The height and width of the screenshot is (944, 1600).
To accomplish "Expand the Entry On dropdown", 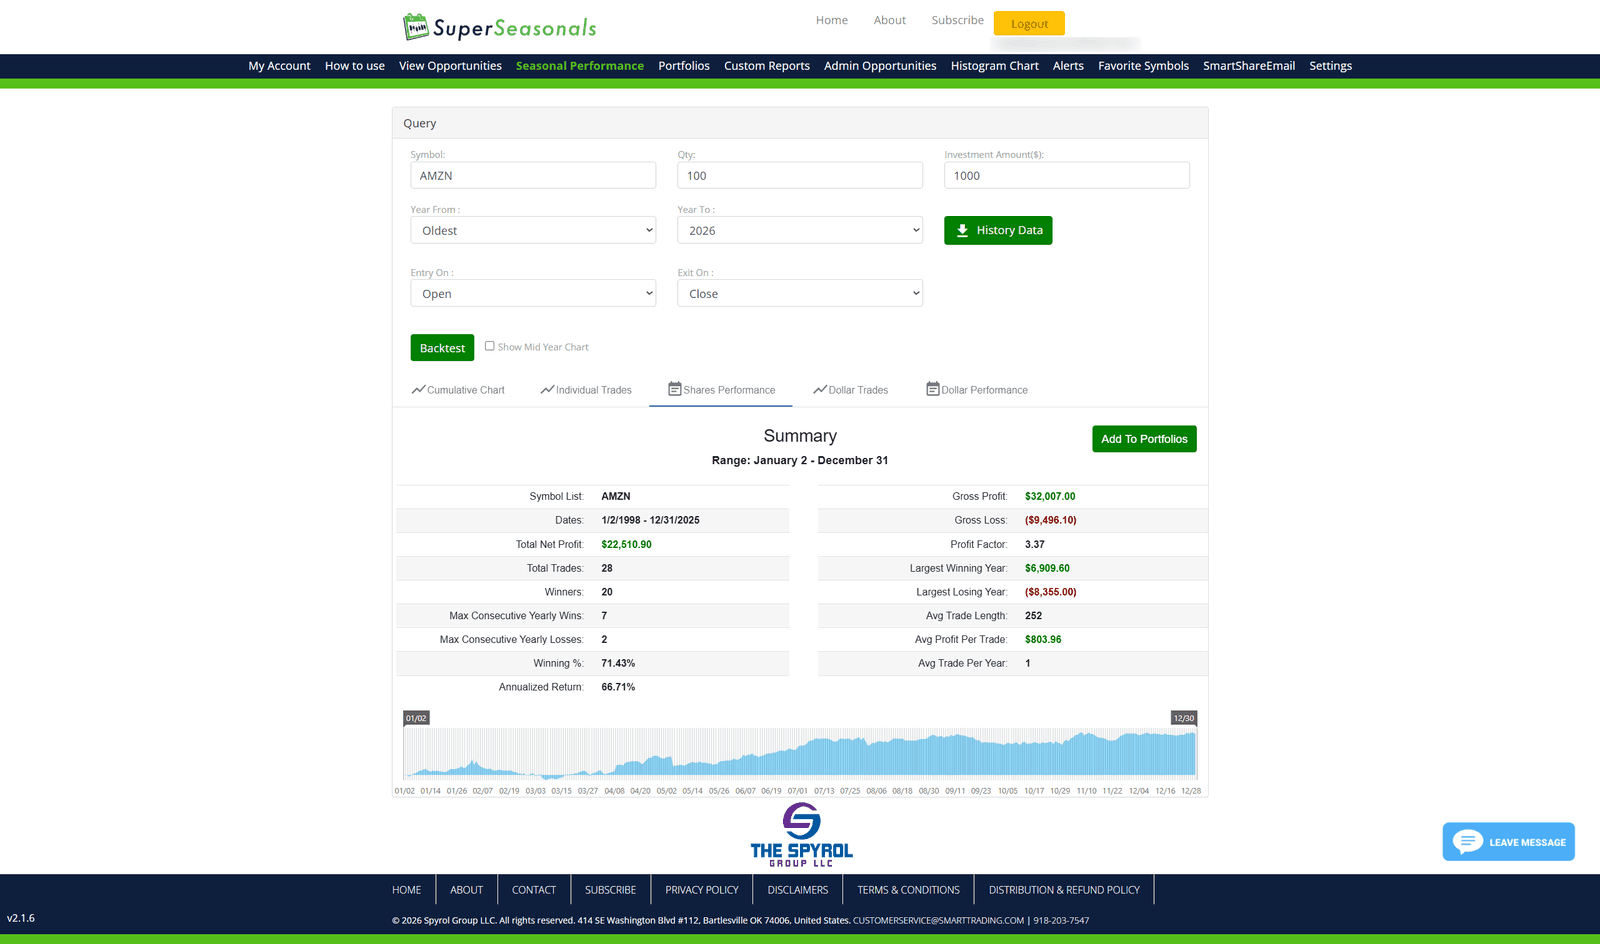I will coord(533,293).
